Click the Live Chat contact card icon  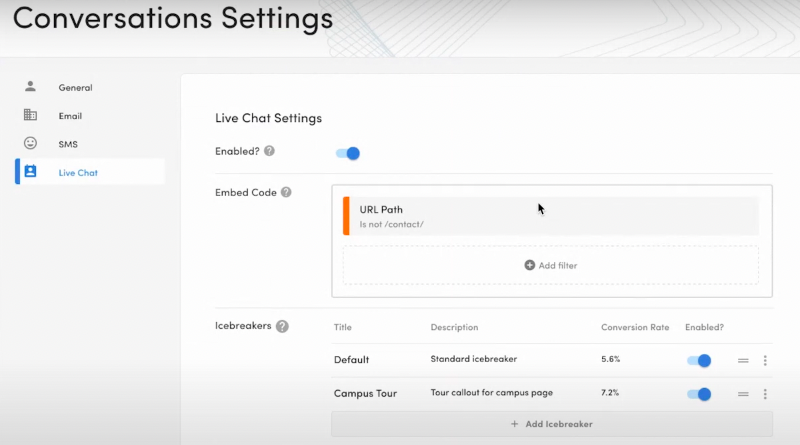click(30, 172)
